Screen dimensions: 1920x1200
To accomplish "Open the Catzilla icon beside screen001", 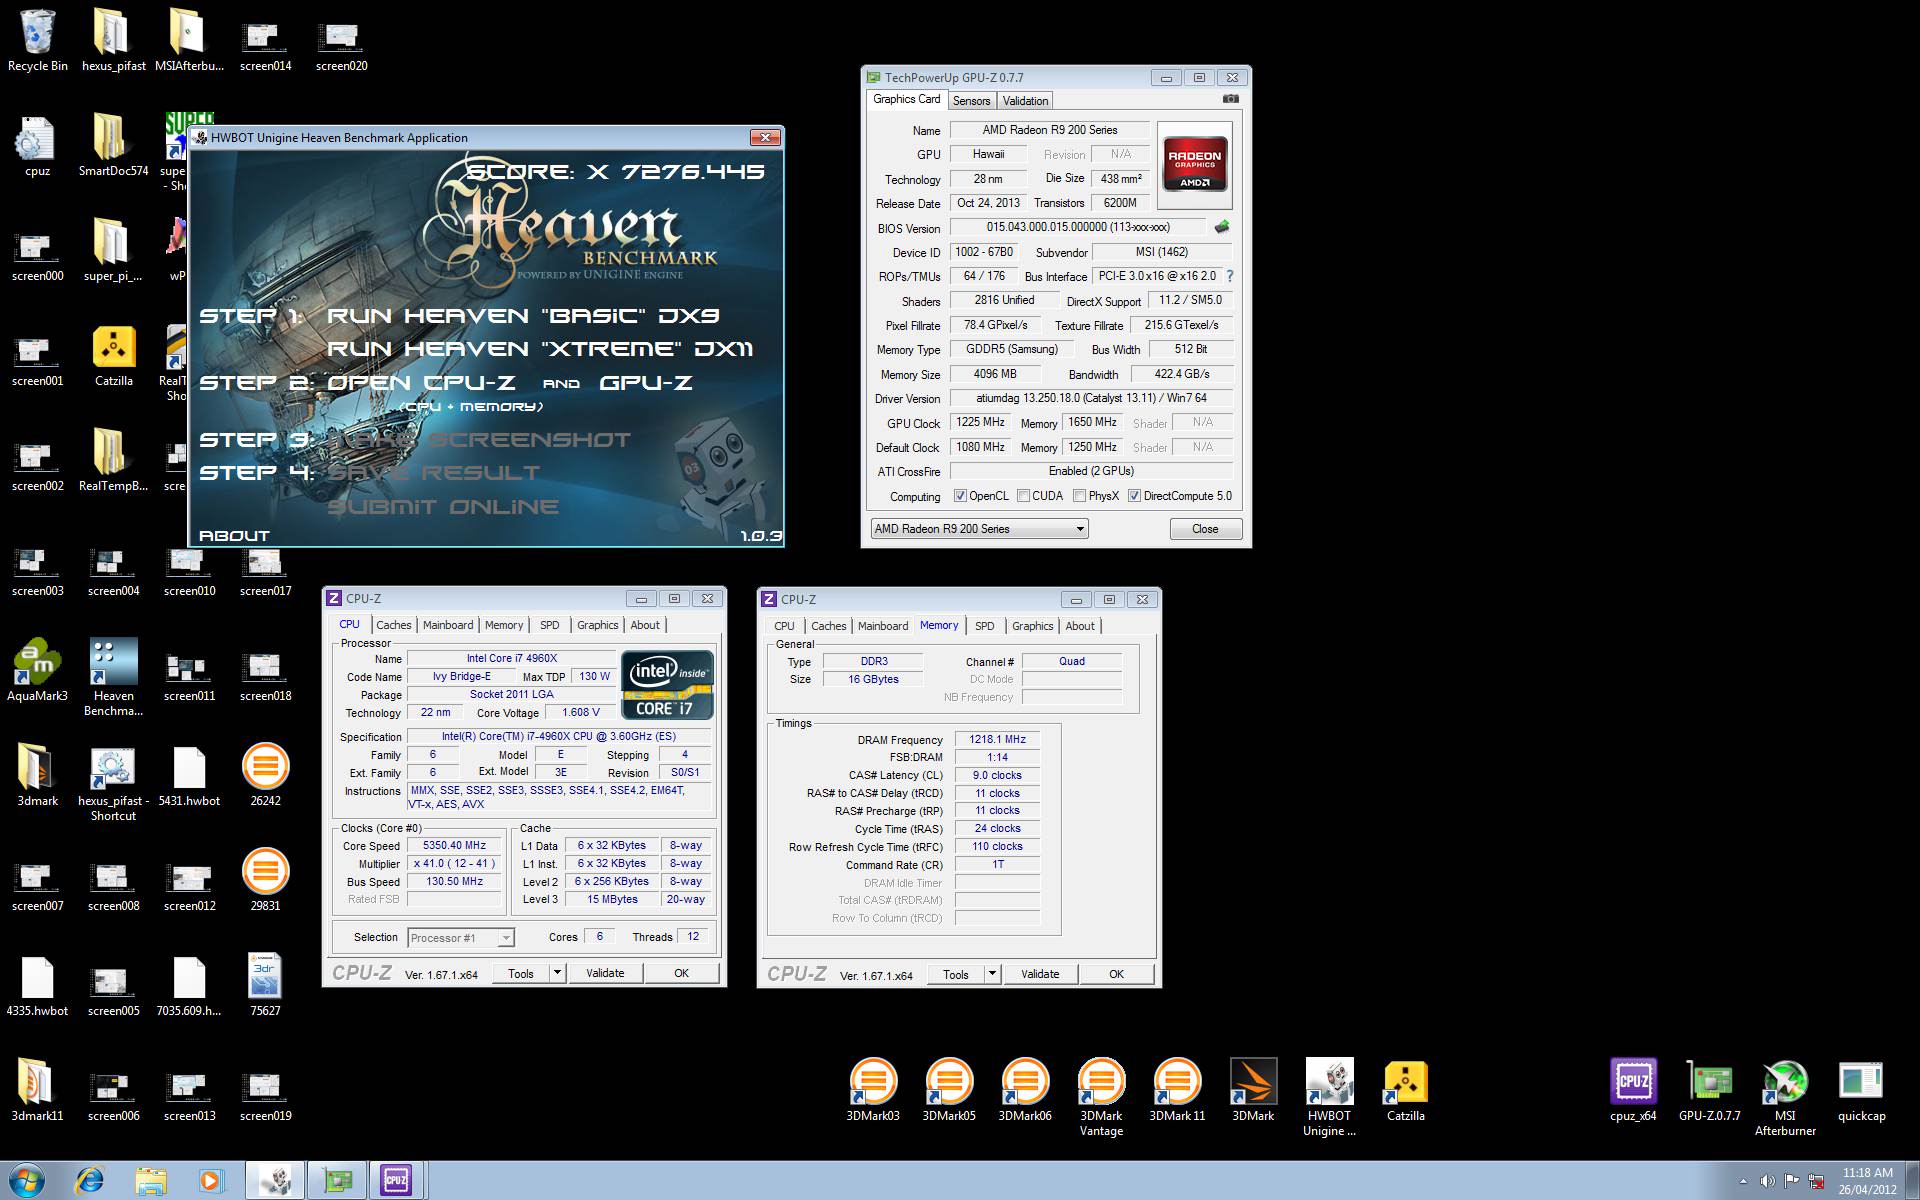I will [x=114, y=356].
